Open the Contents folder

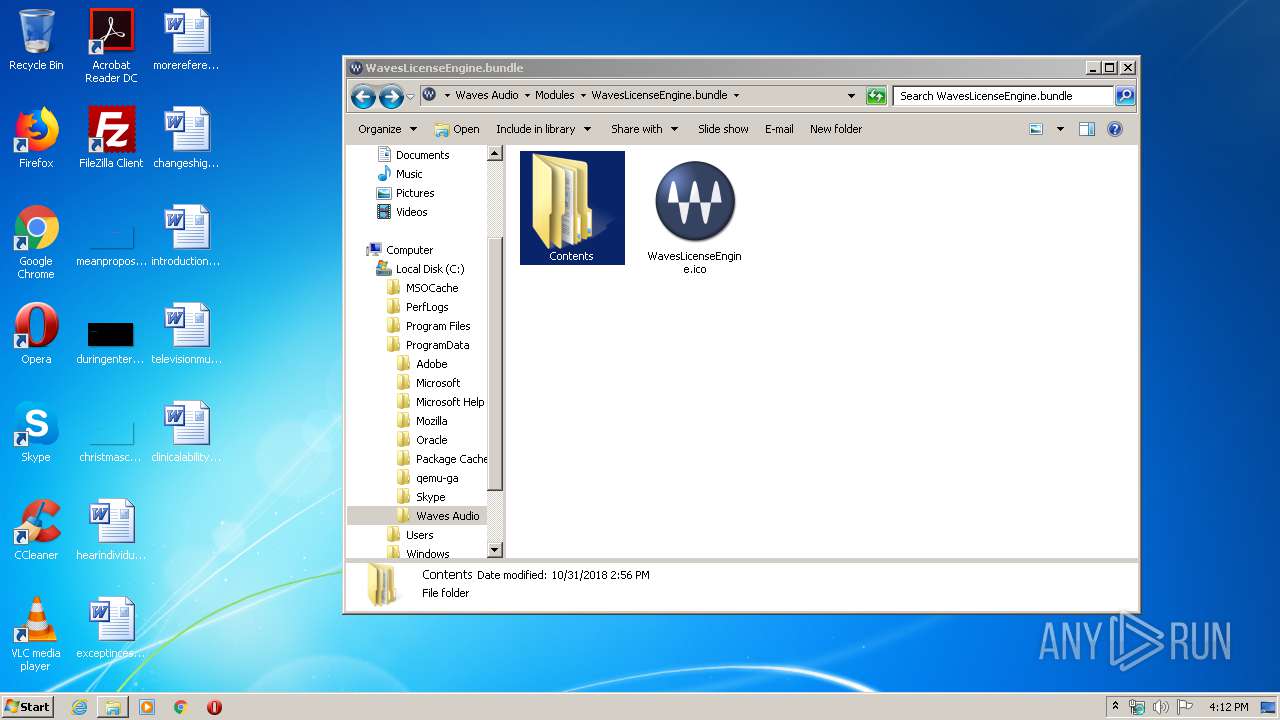tap(571, 207)
